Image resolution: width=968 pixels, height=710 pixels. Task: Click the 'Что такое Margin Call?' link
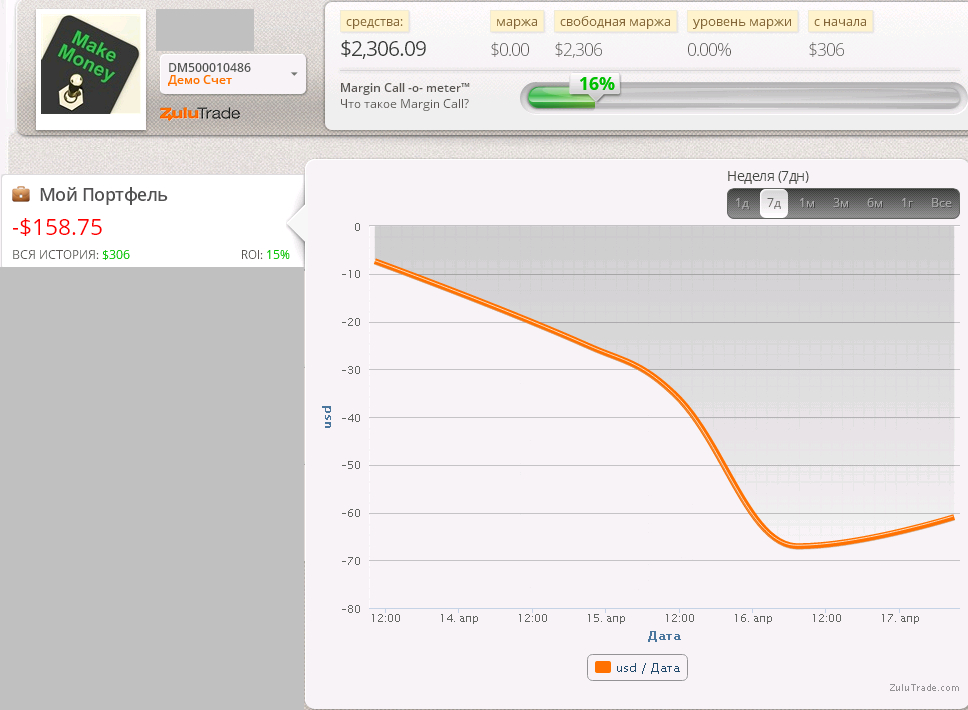click(404, 104)
